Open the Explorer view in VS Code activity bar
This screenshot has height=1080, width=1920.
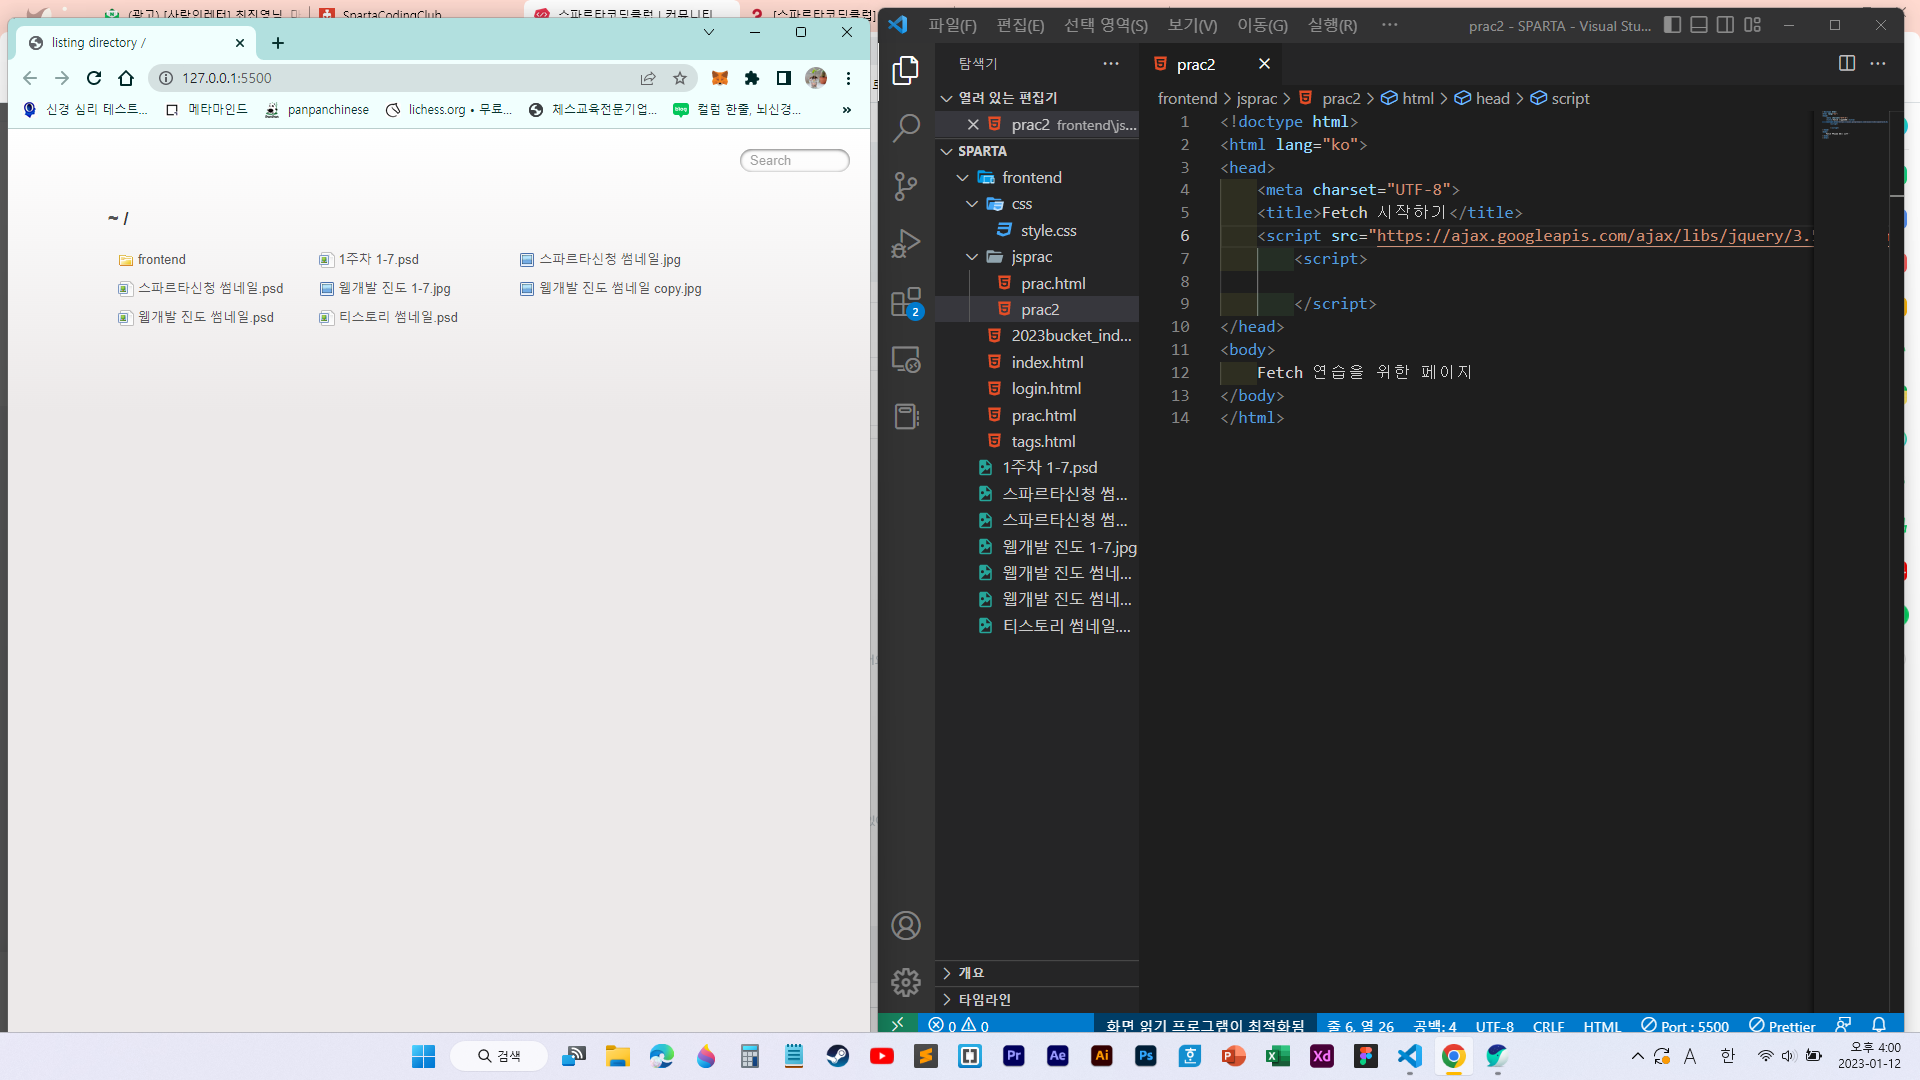coord(906,70)
